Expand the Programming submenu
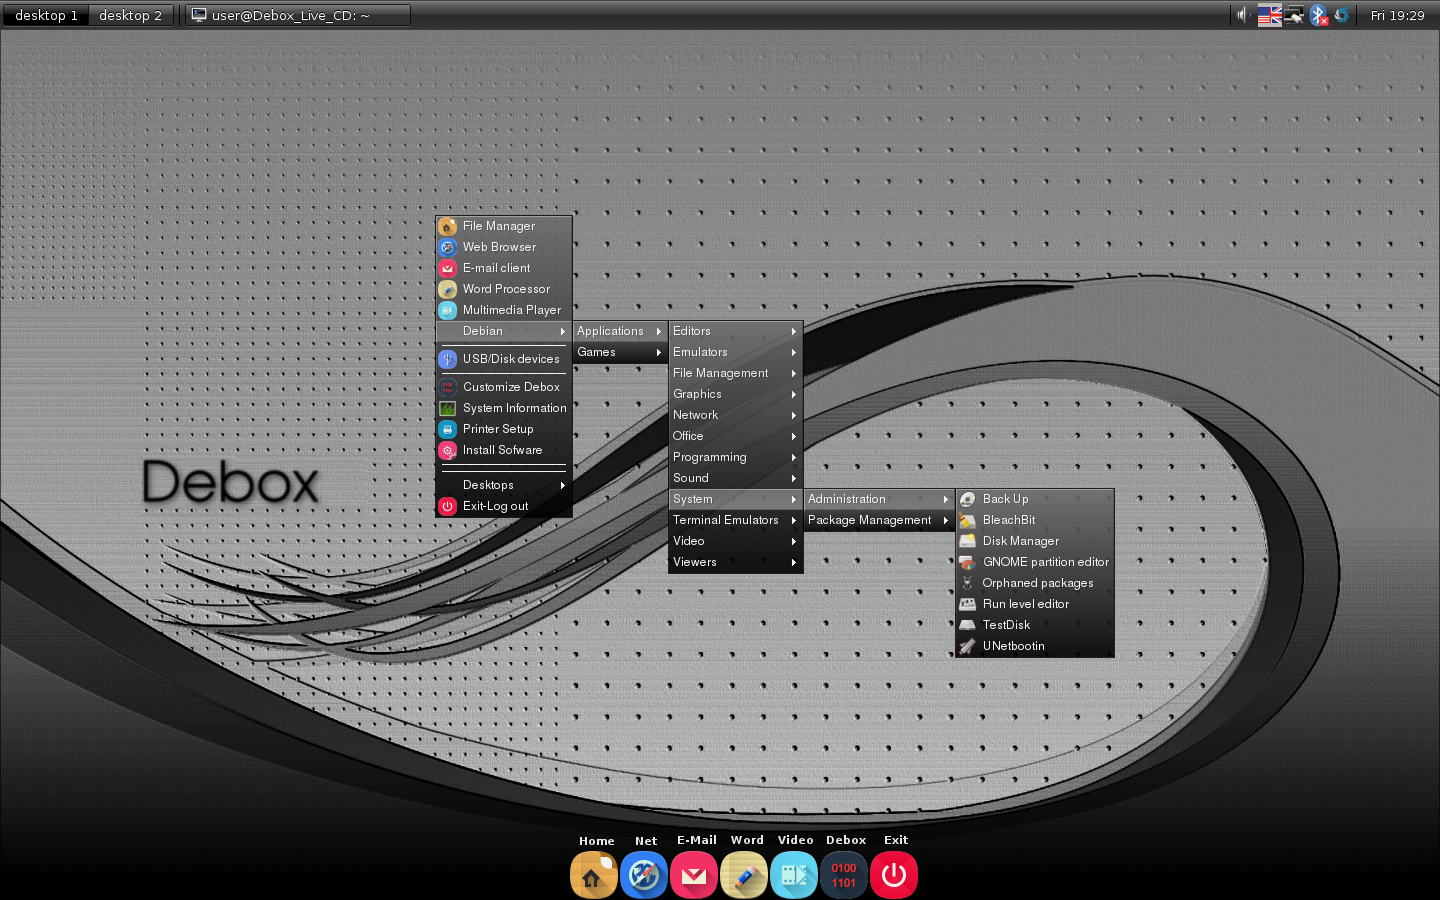Viewport: 1440px width, 900px height. (735, 457)
